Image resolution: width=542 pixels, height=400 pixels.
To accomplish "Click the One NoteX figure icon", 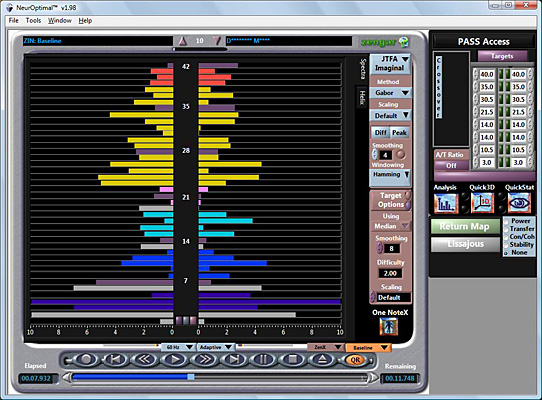I will click(x=389, y=326).
